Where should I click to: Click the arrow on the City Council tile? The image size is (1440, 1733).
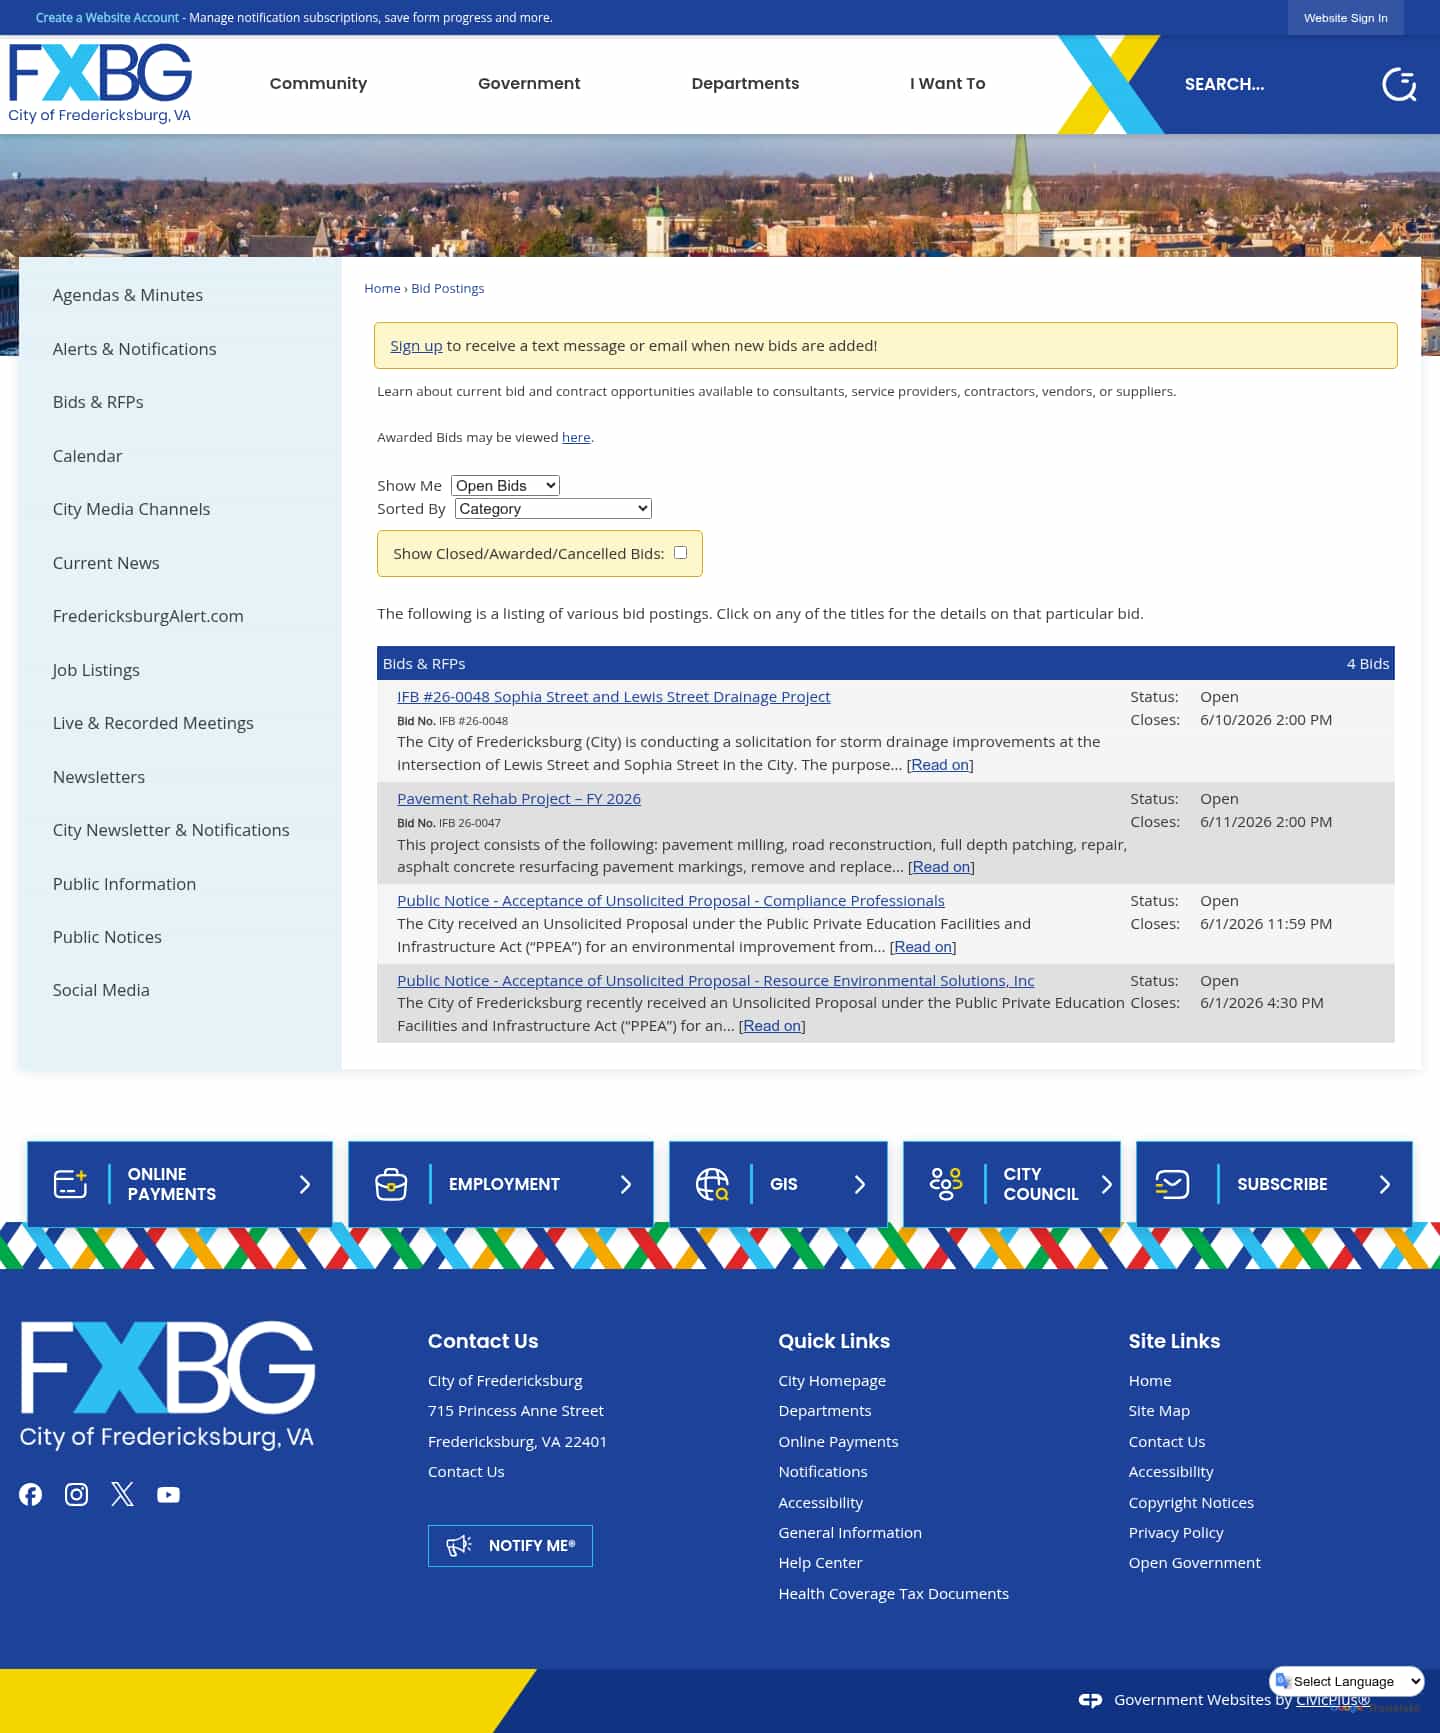pos(1107,1184)
